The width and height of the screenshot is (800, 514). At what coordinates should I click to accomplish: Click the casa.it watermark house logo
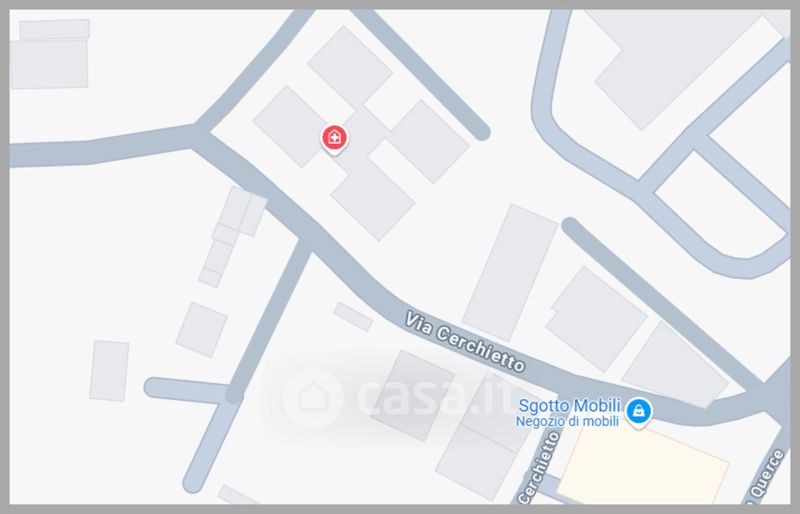click(313, 398)
